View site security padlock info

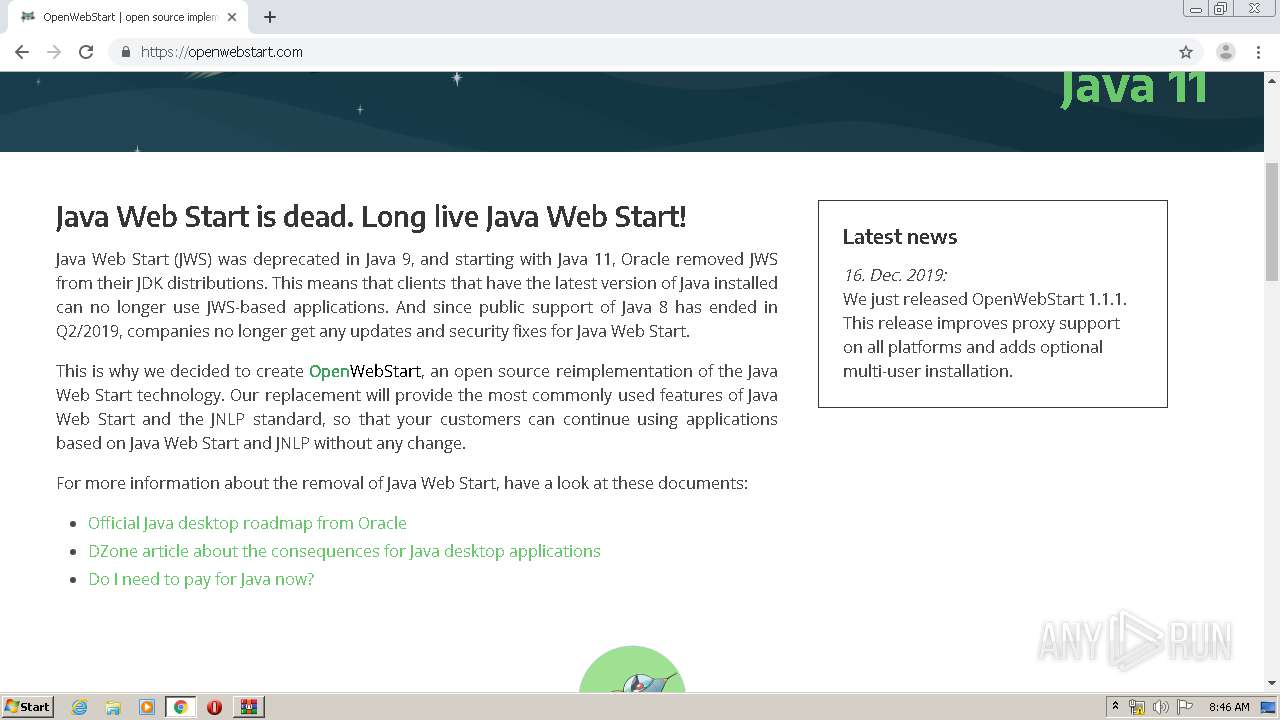[125, 52]
